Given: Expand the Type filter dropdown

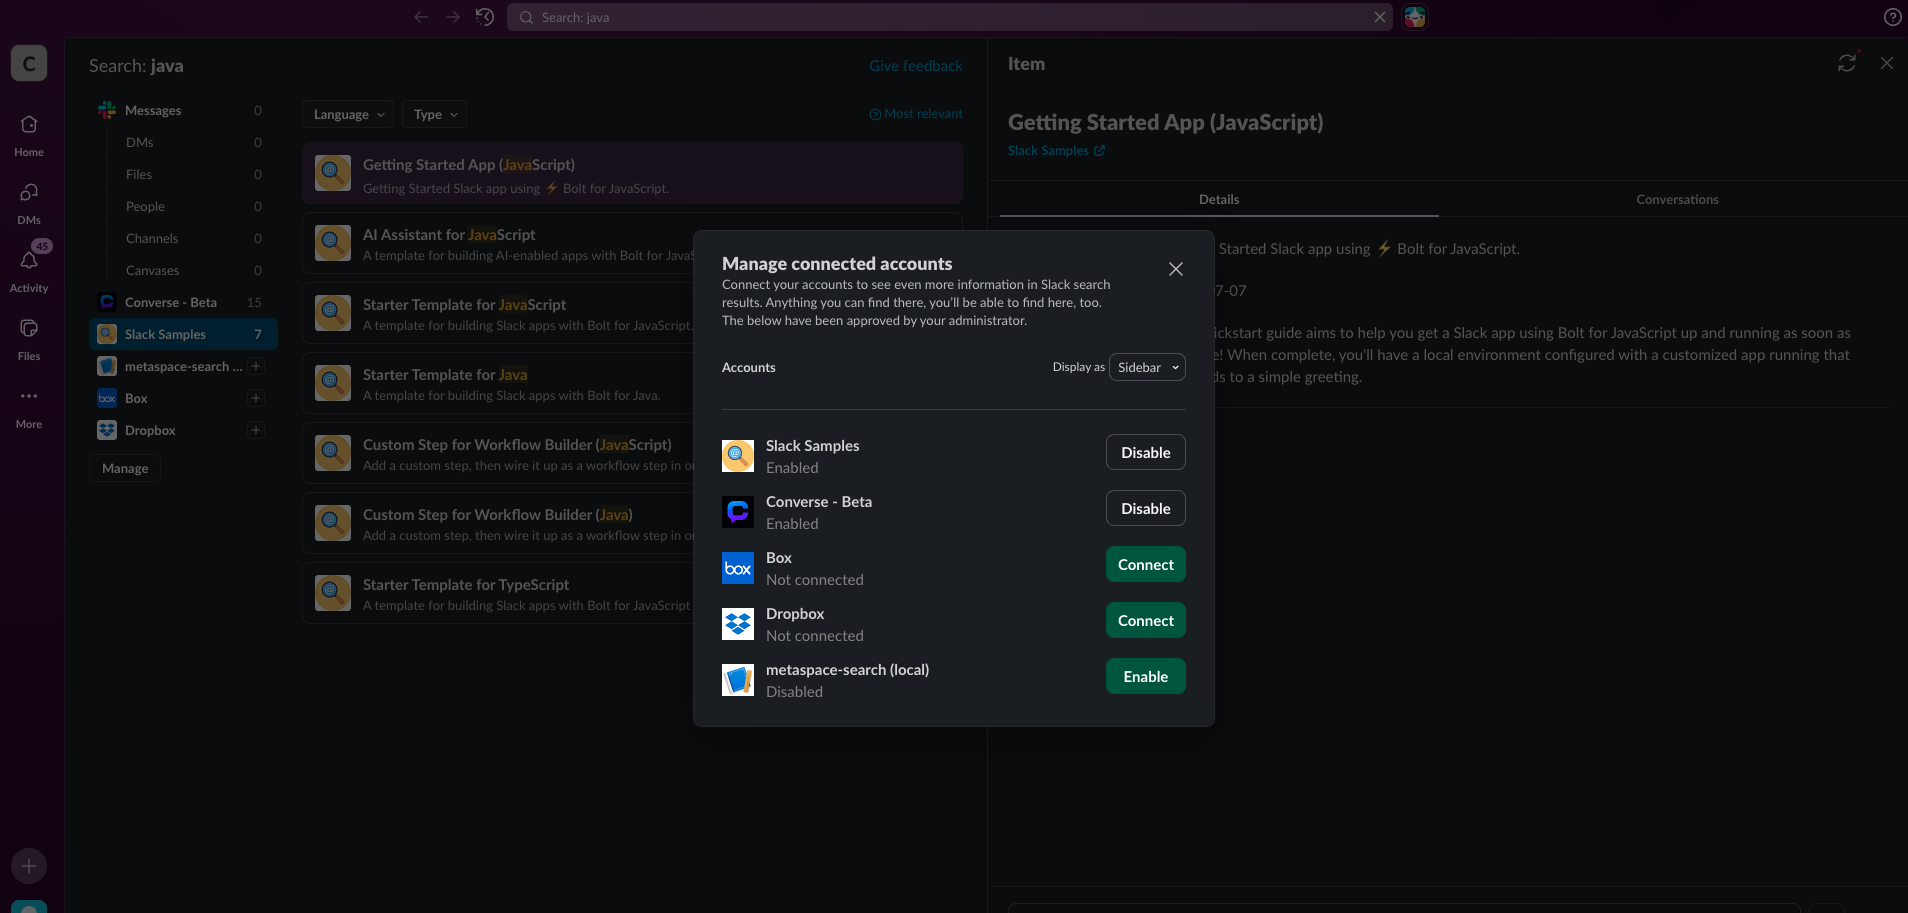Looking at the screenshot, I should pyautogui.click(x=435, y=114).
